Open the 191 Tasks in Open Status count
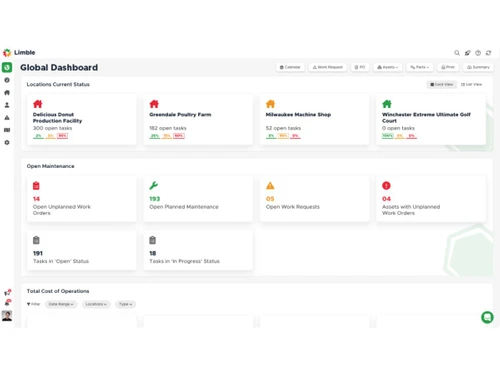 coord(38,253)
